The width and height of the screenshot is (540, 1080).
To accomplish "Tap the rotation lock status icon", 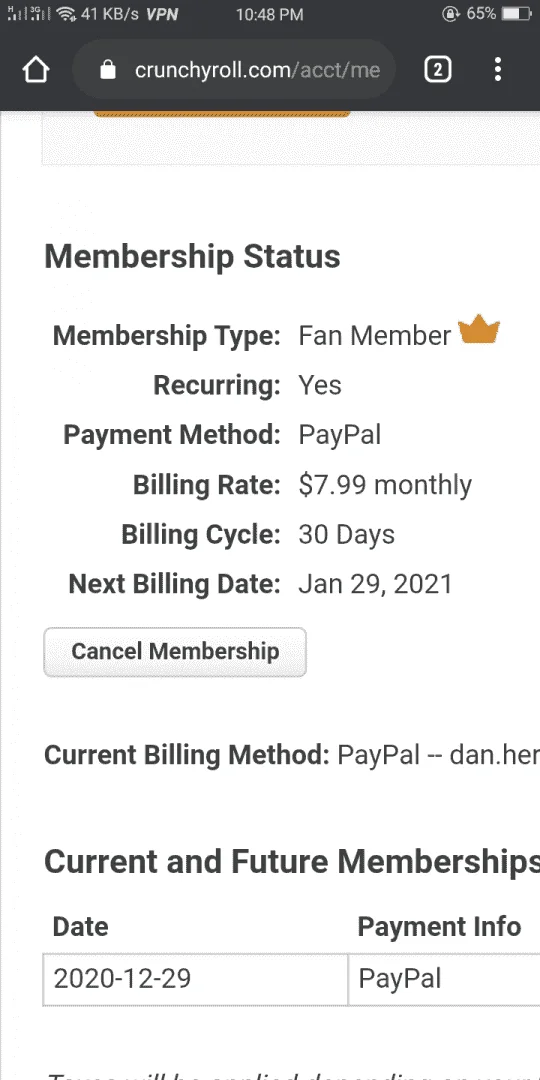I will point(450,14).
